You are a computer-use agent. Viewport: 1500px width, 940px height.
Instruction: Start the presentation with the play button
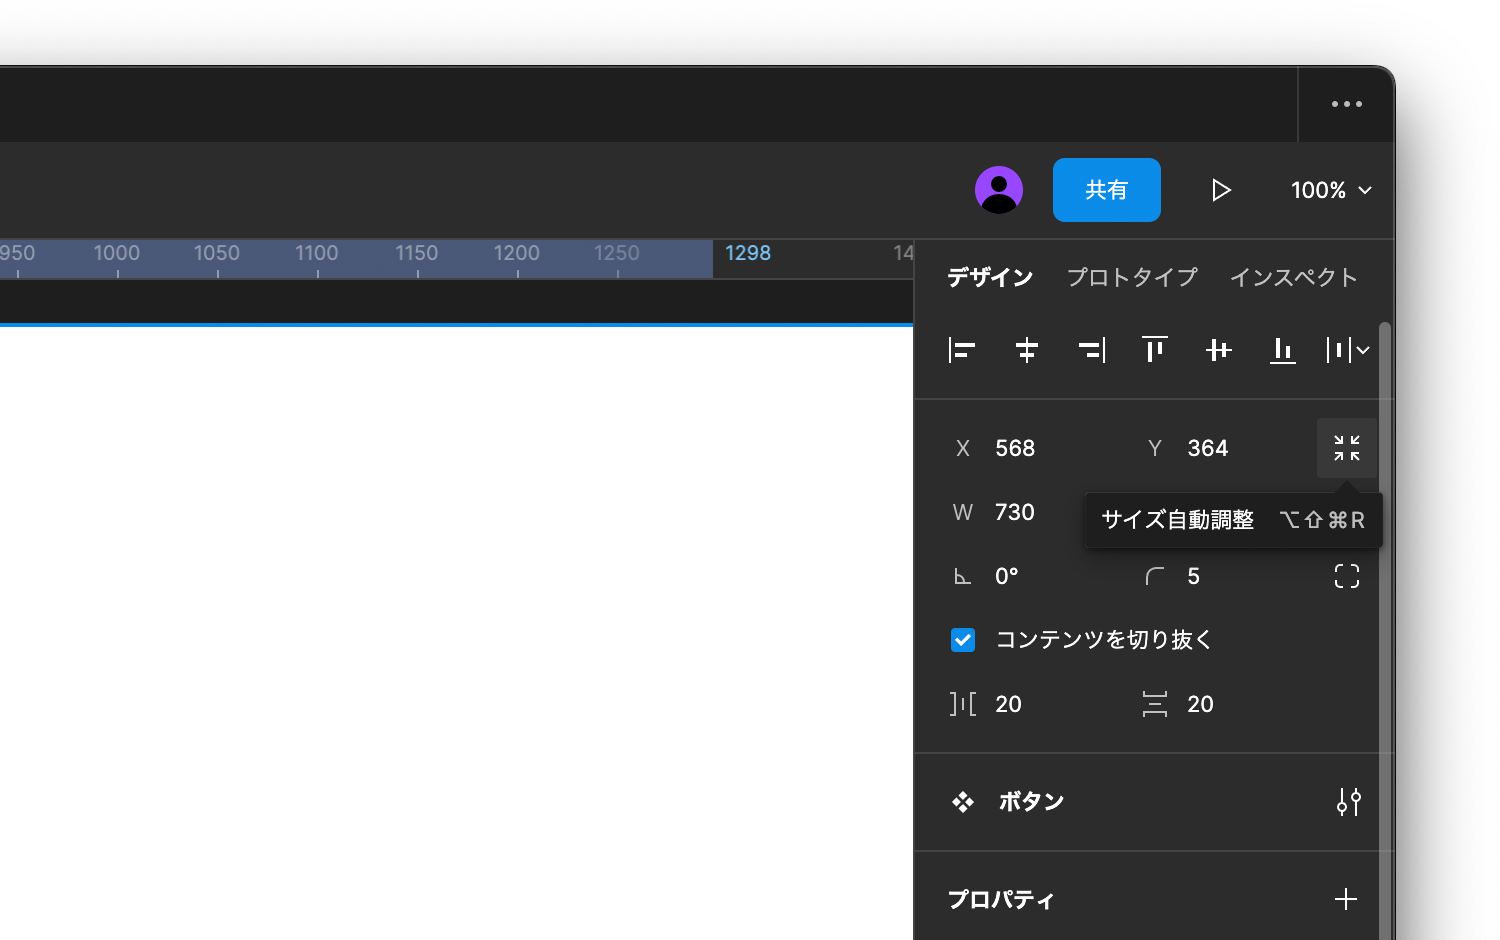point(1221,190)
